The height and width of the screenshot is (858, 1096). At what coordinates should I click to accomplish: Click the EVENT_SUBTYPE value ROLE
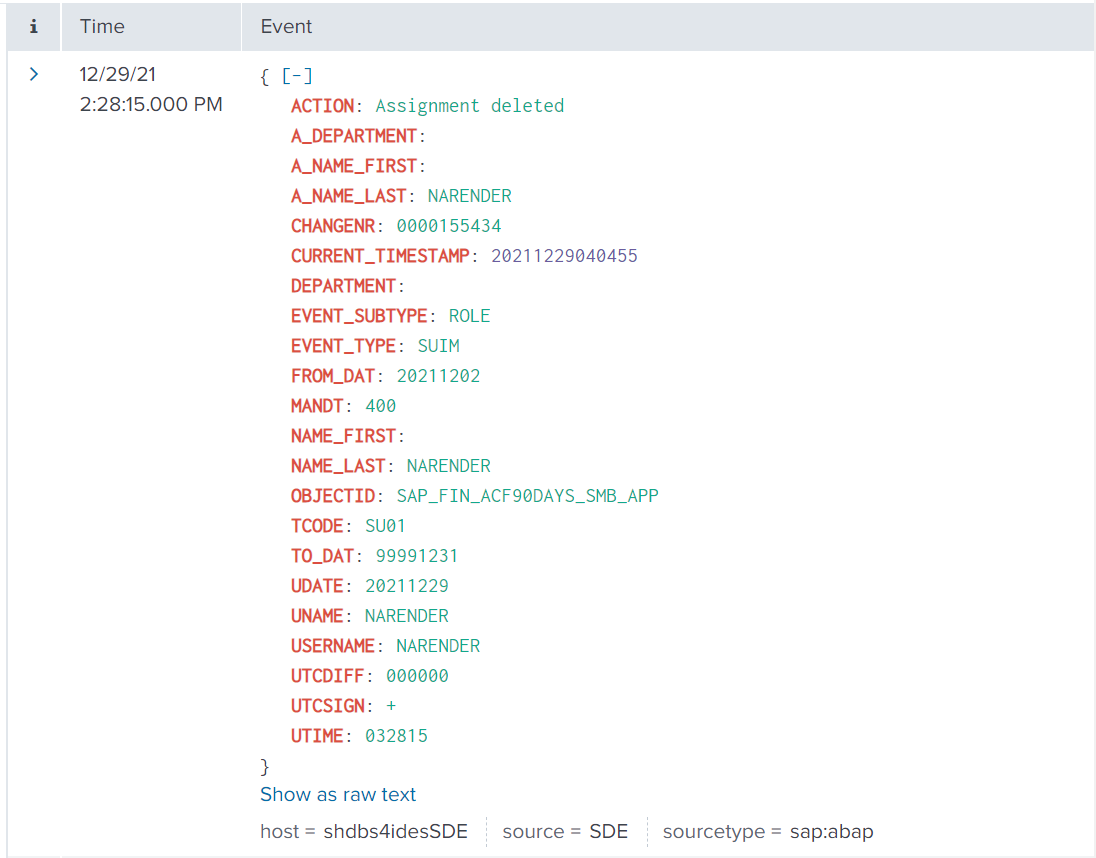469,316
